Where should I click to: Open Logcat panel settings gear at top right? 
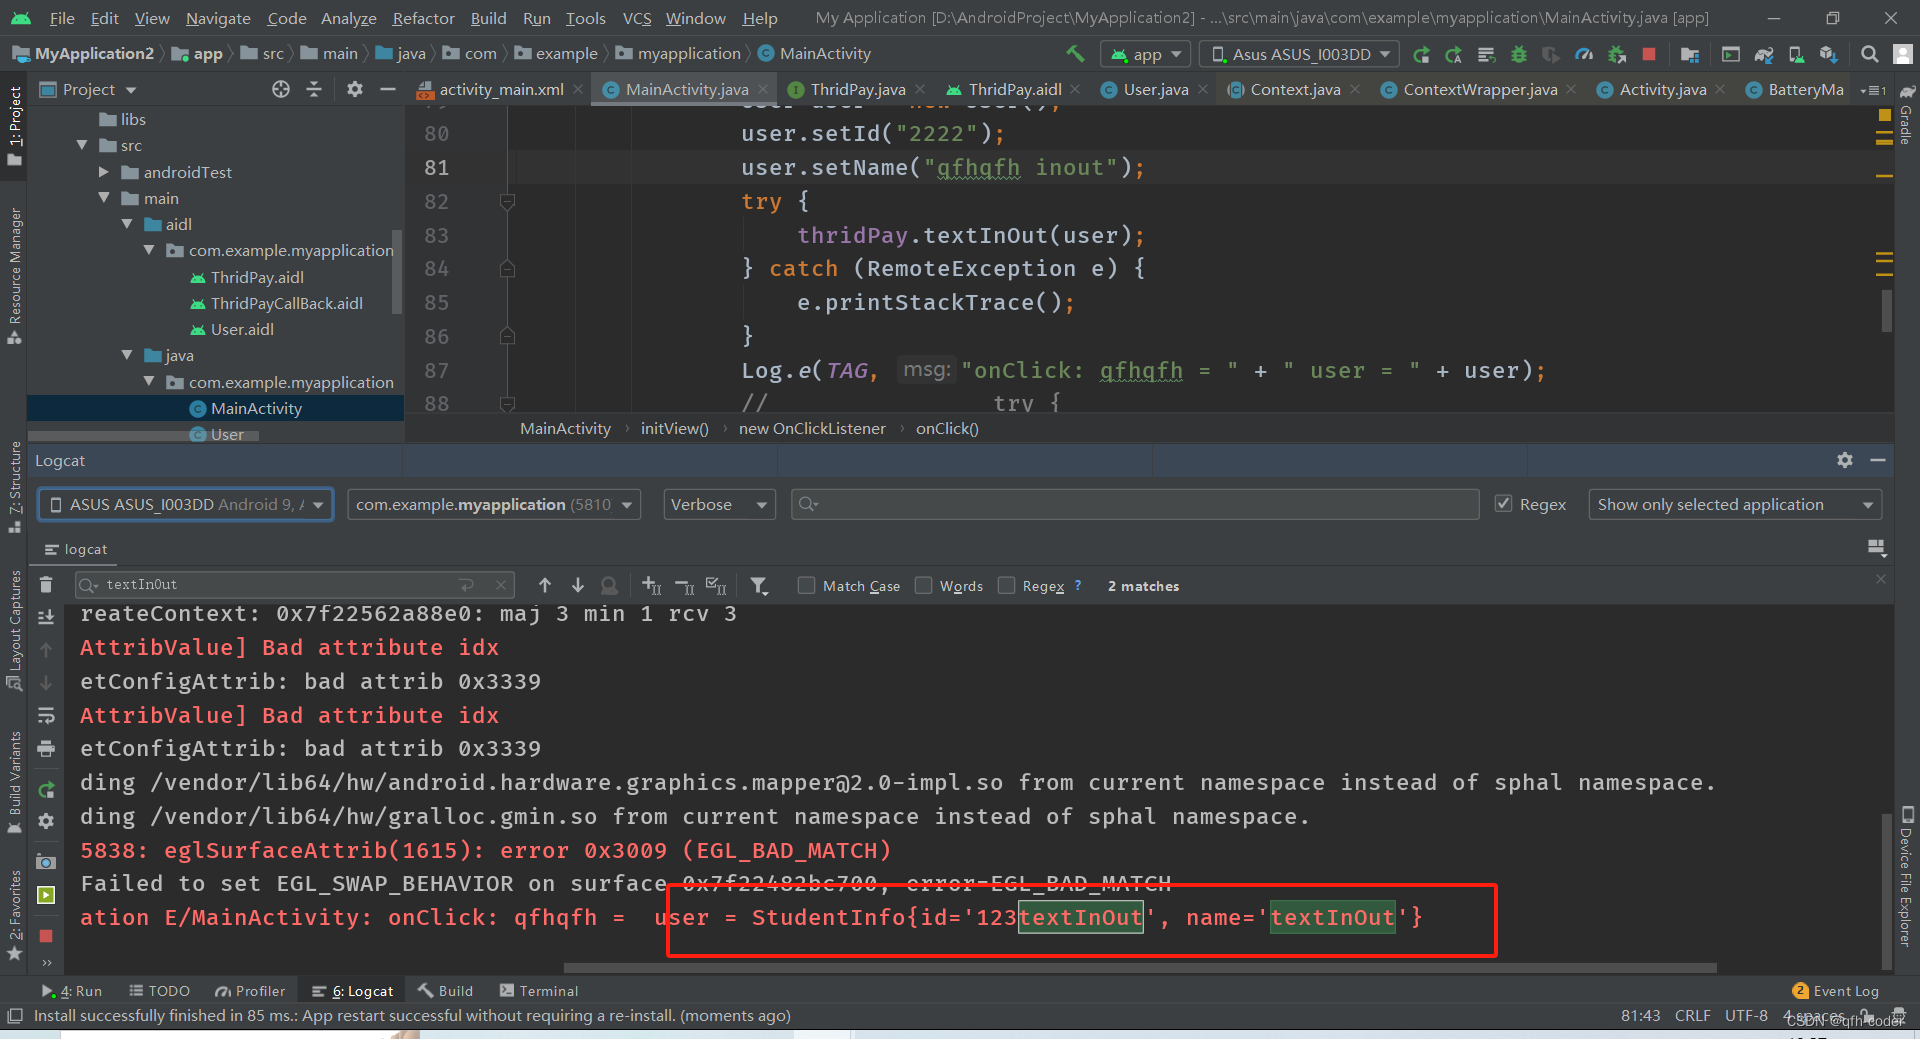tap(1845, 460)
